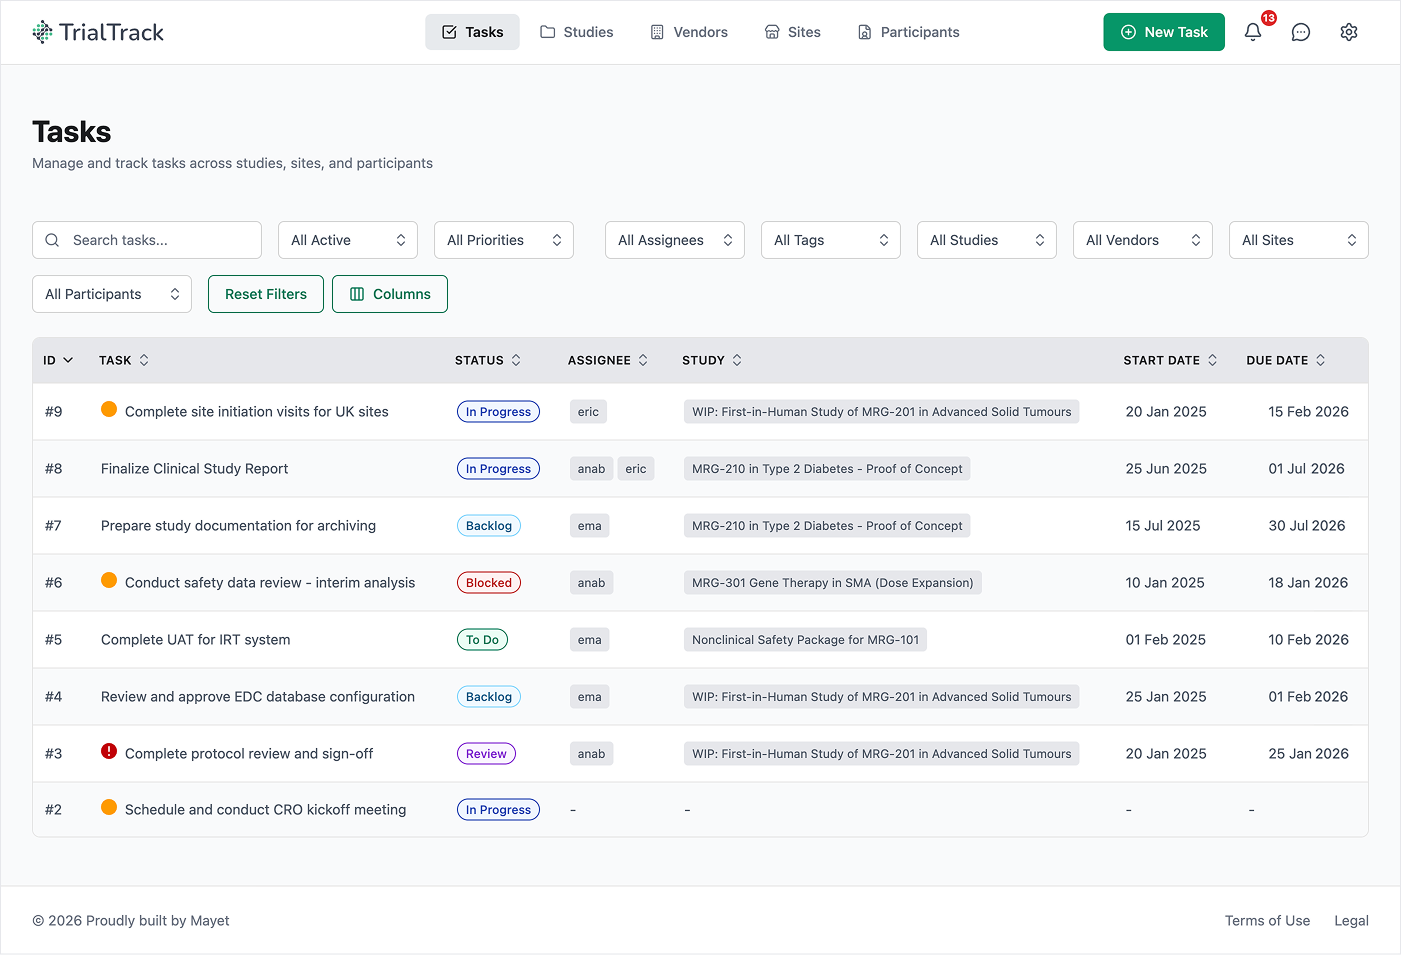
Task: Click the orange priority dot on task #9
Action: (109, 410)
